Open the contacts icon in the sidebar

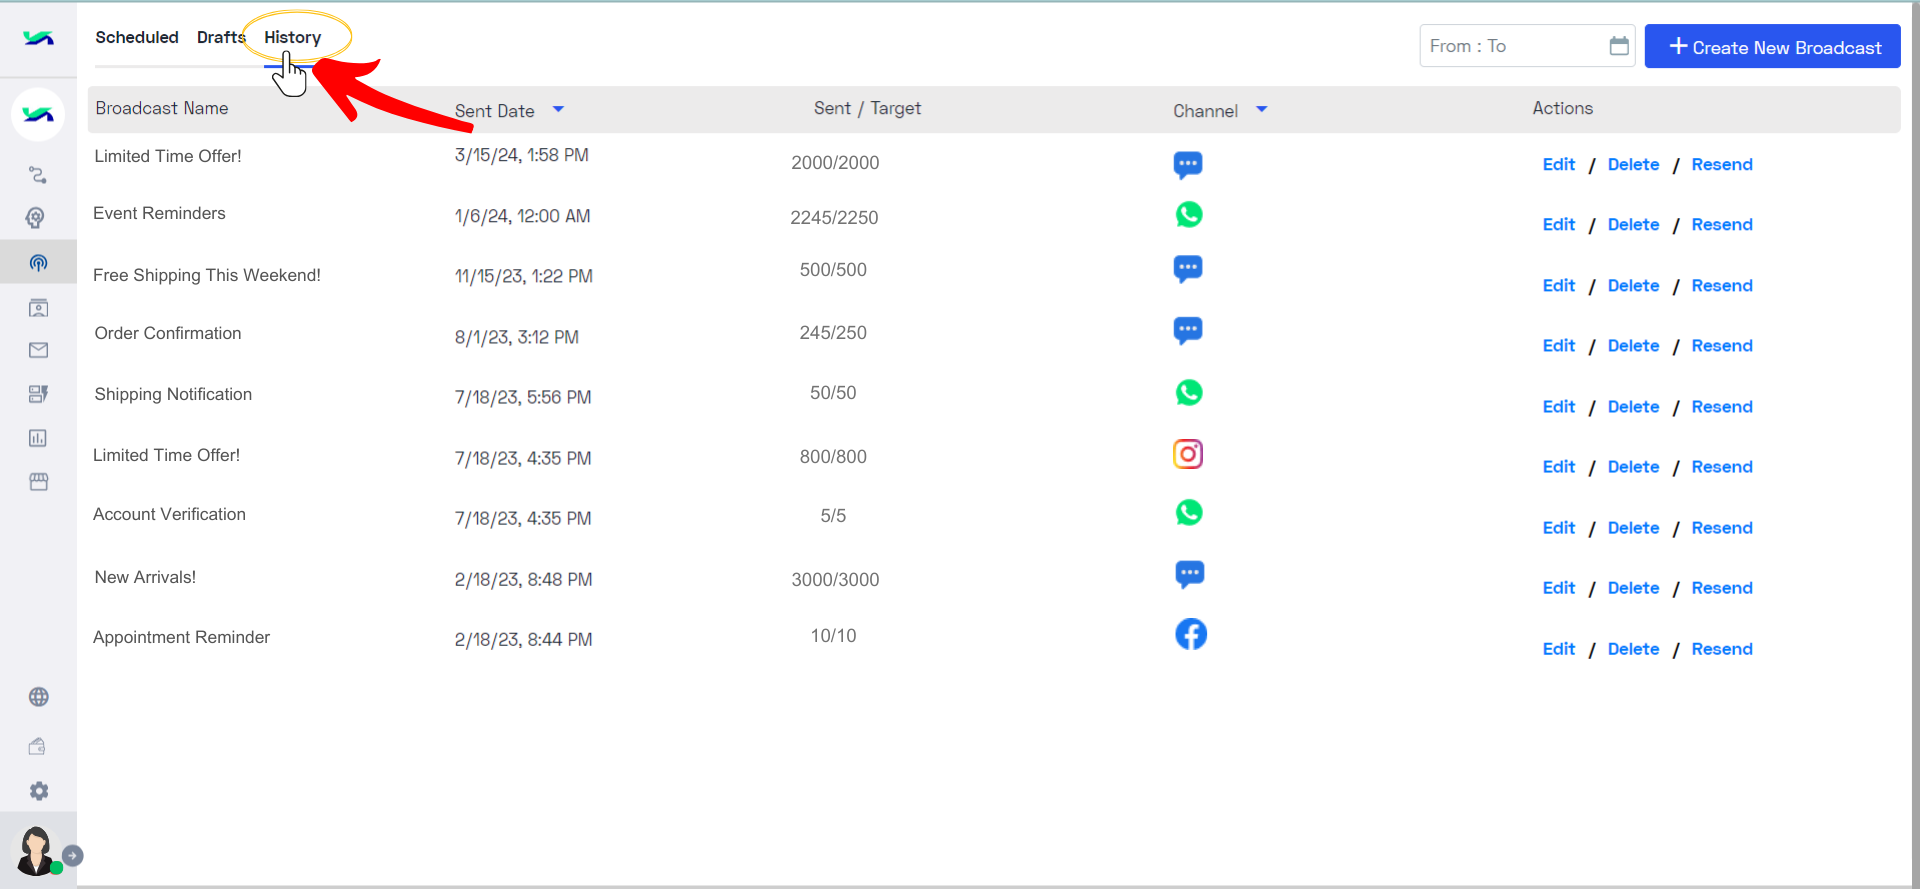coord(38,308)
